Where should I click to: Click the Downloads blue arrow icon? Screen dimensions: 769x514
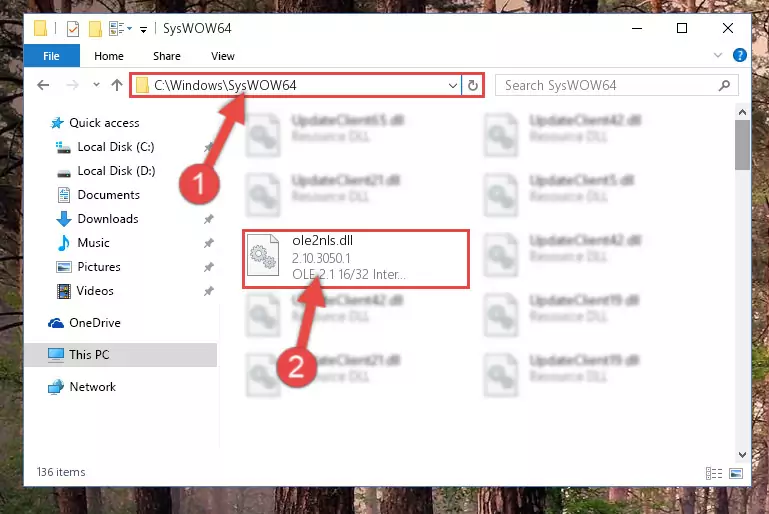click(x=64, y=219)
